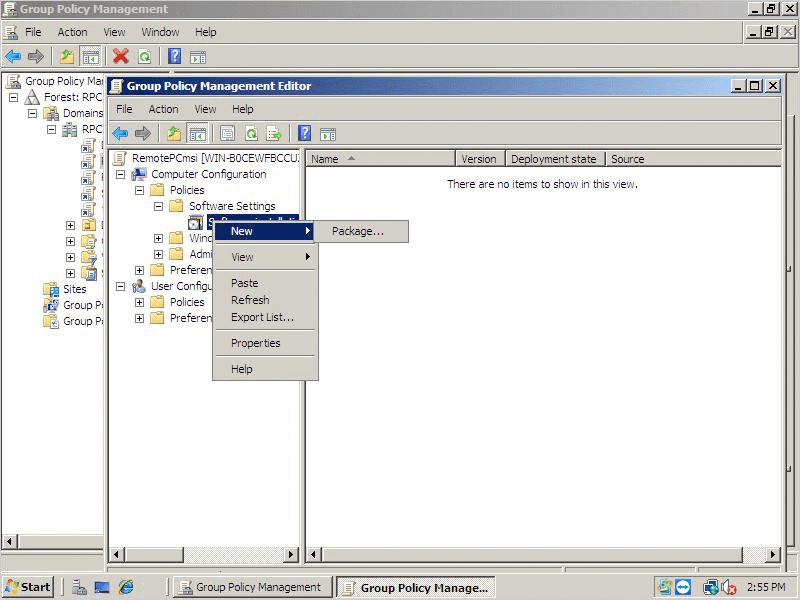
Task: Click the red Delete icon in outer toolbar
Action: click(x=121, y=57)
